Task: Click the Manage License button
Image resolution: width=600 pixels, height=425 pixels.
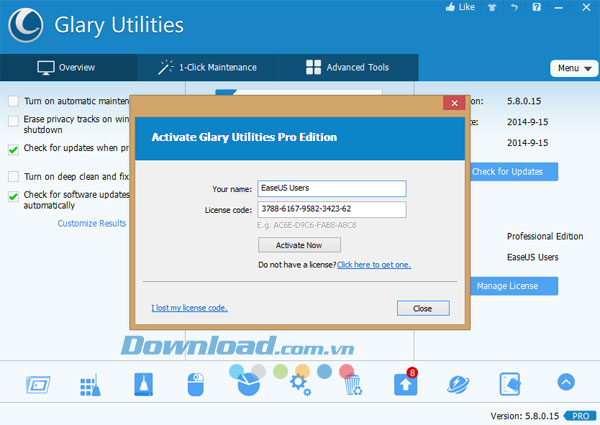Action: coord(514,286)
